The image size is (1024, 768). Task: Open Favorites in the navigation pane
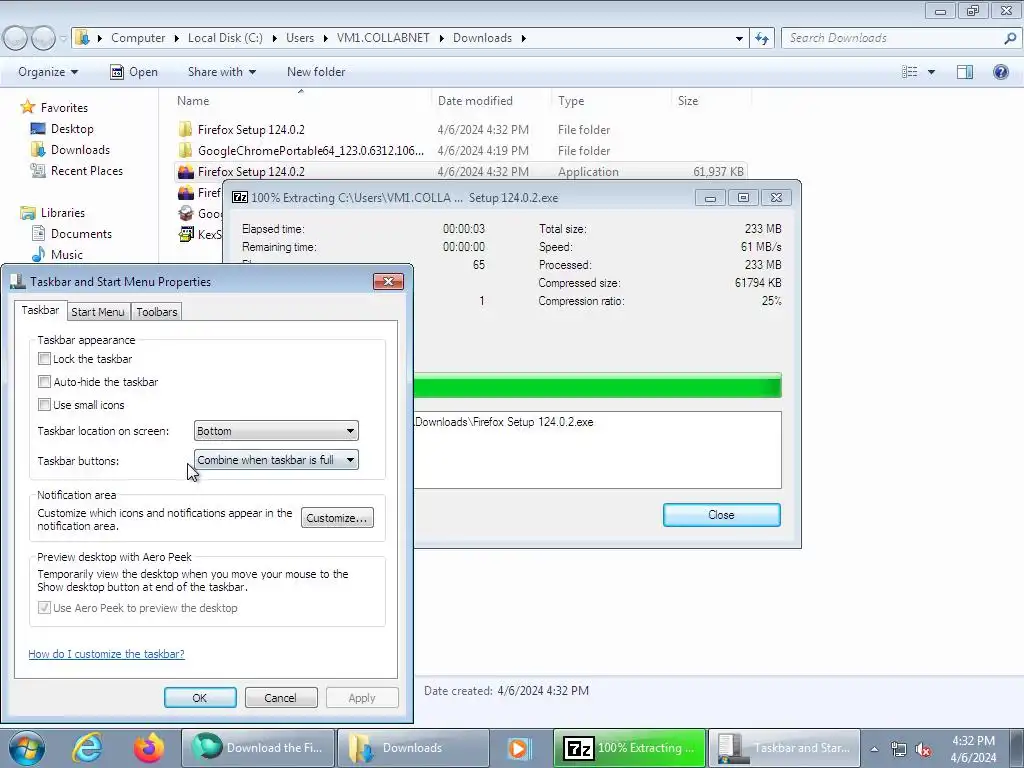64,108
